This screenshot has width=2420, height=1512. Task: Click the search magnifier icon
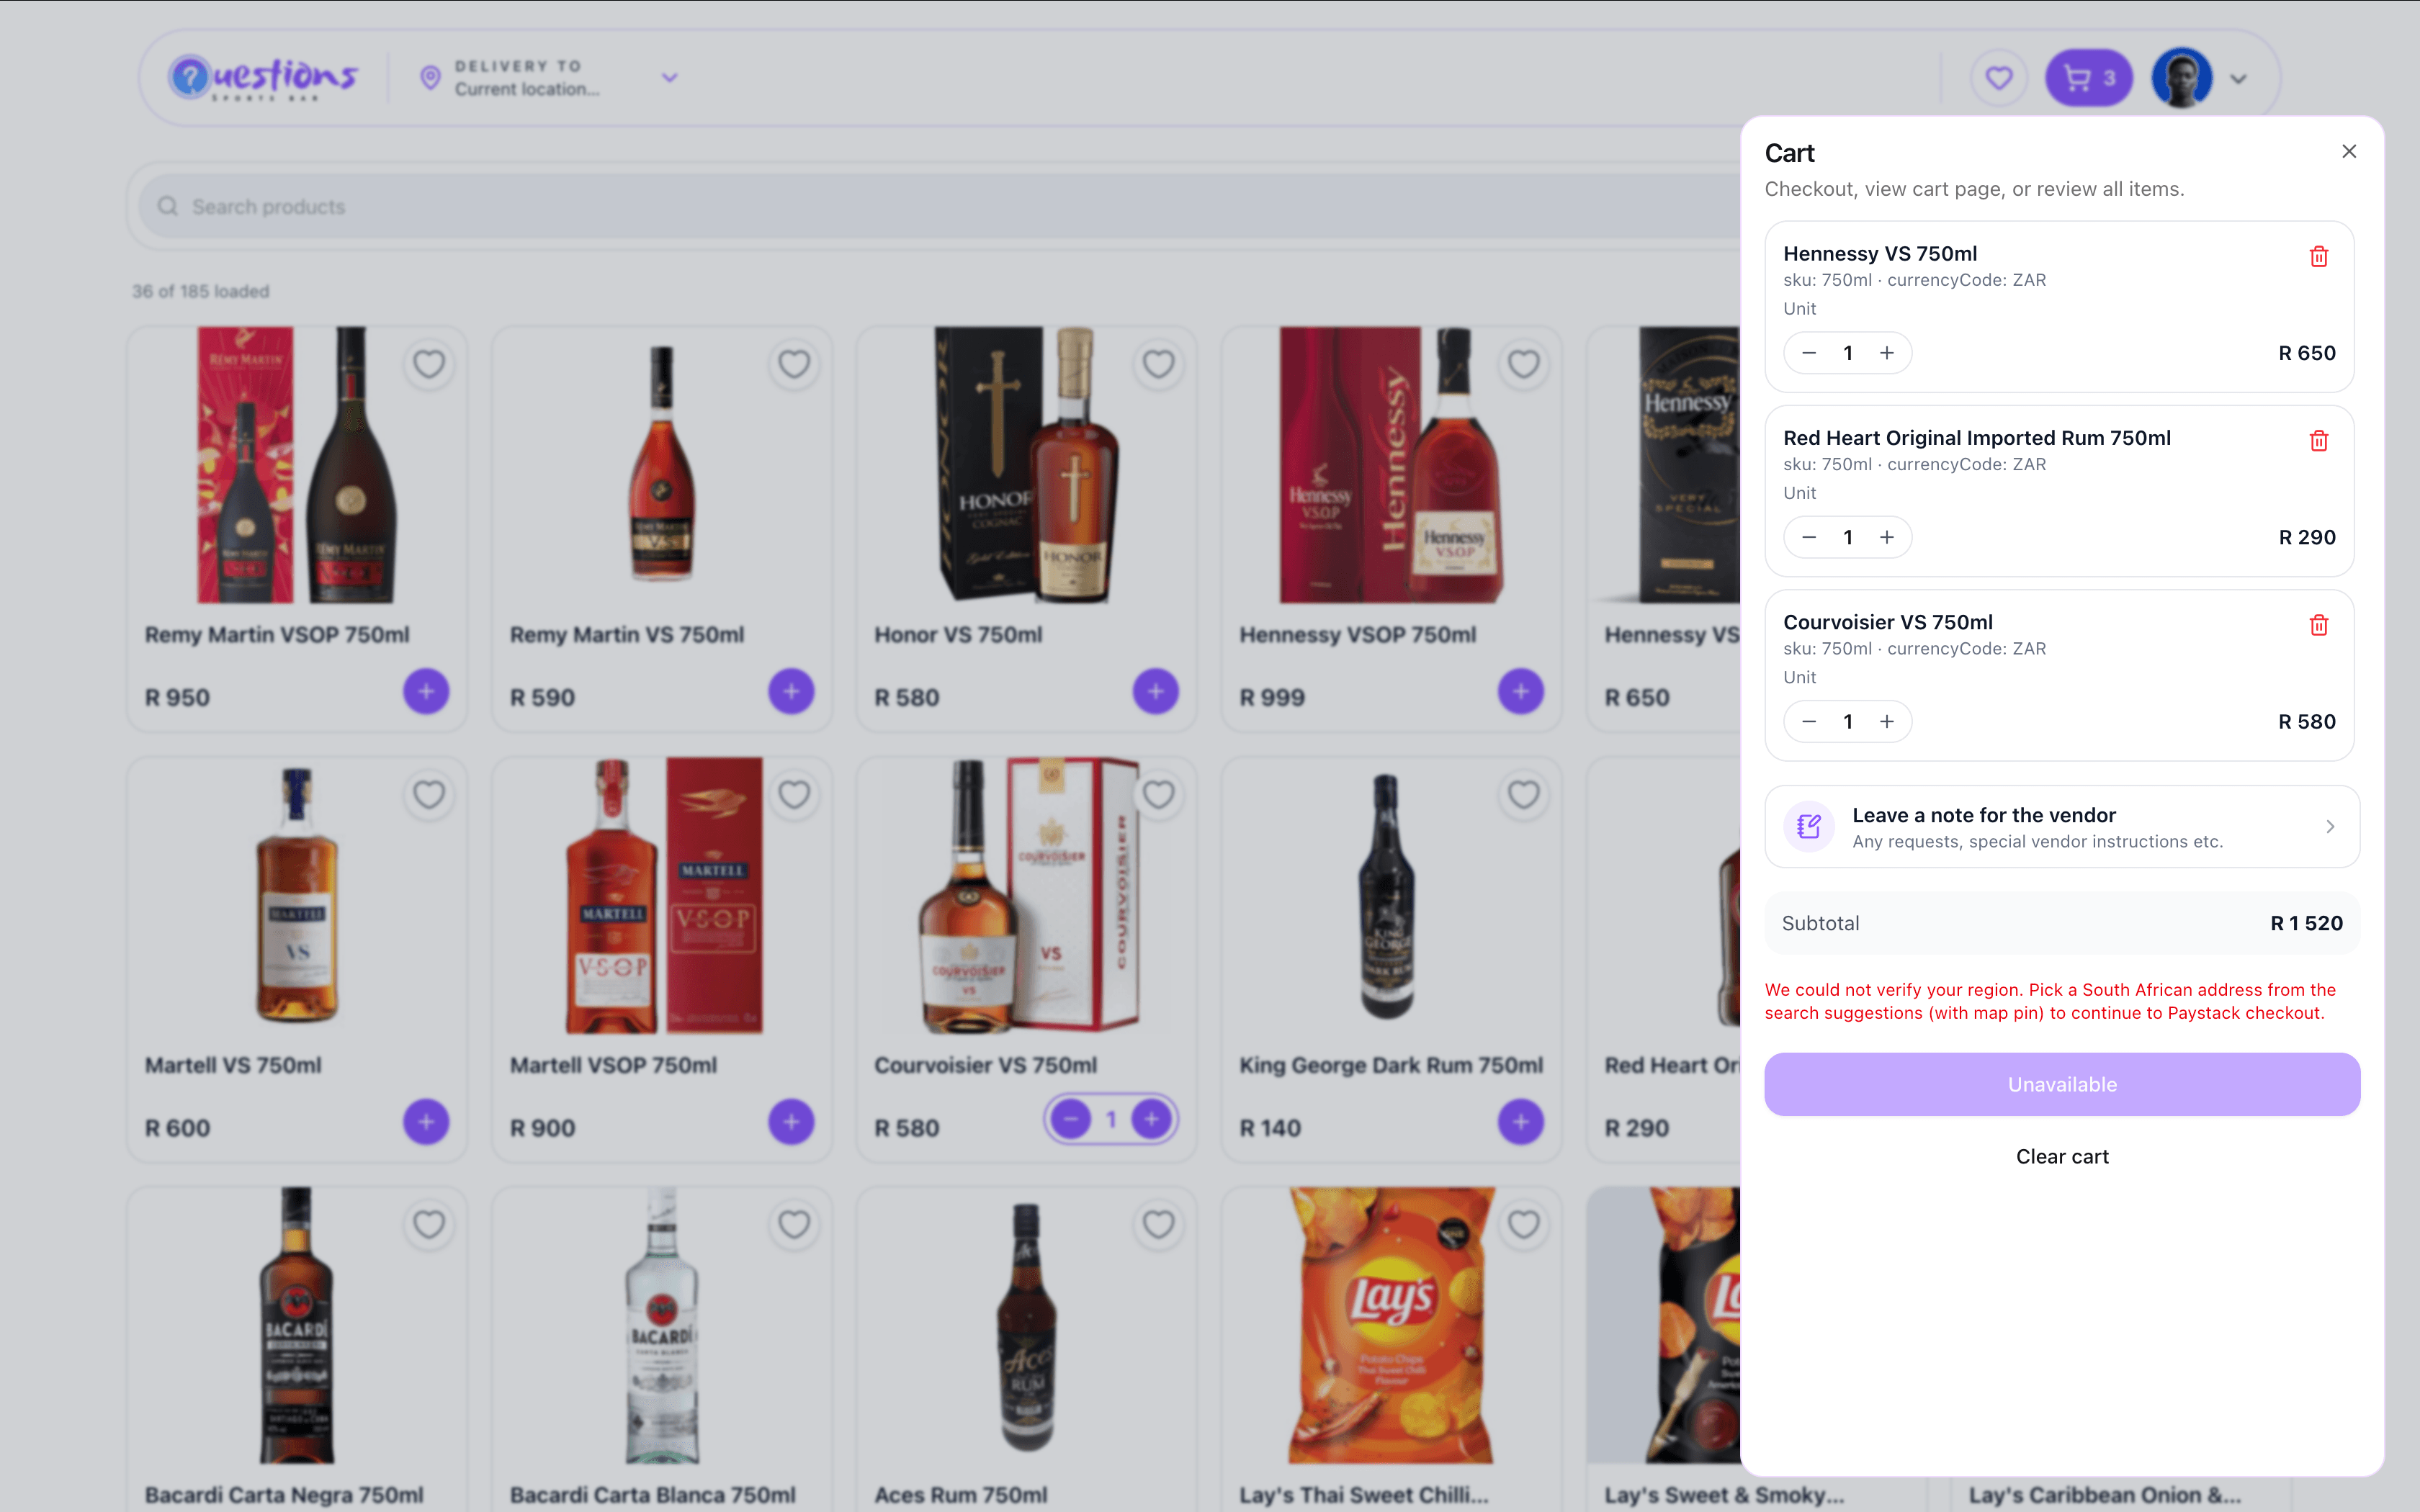pos(167,206)
